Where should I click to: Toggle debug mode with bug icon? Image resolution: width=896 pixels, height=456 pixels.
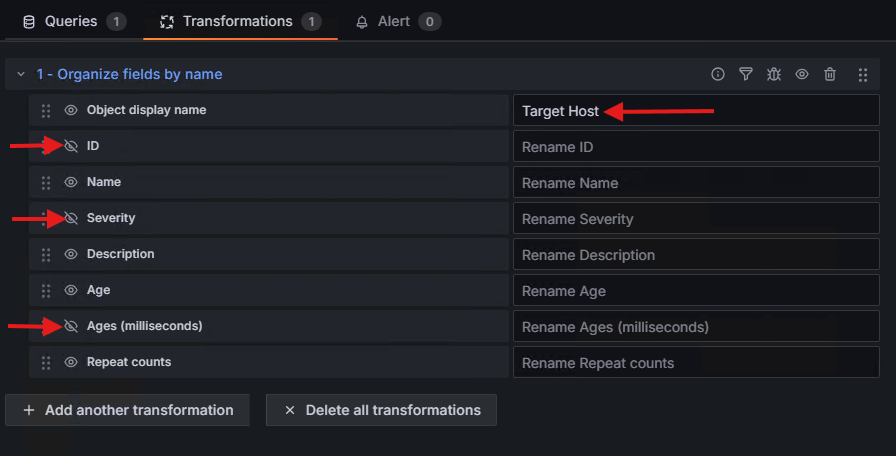pyautogui.click(x=774, y=74)
